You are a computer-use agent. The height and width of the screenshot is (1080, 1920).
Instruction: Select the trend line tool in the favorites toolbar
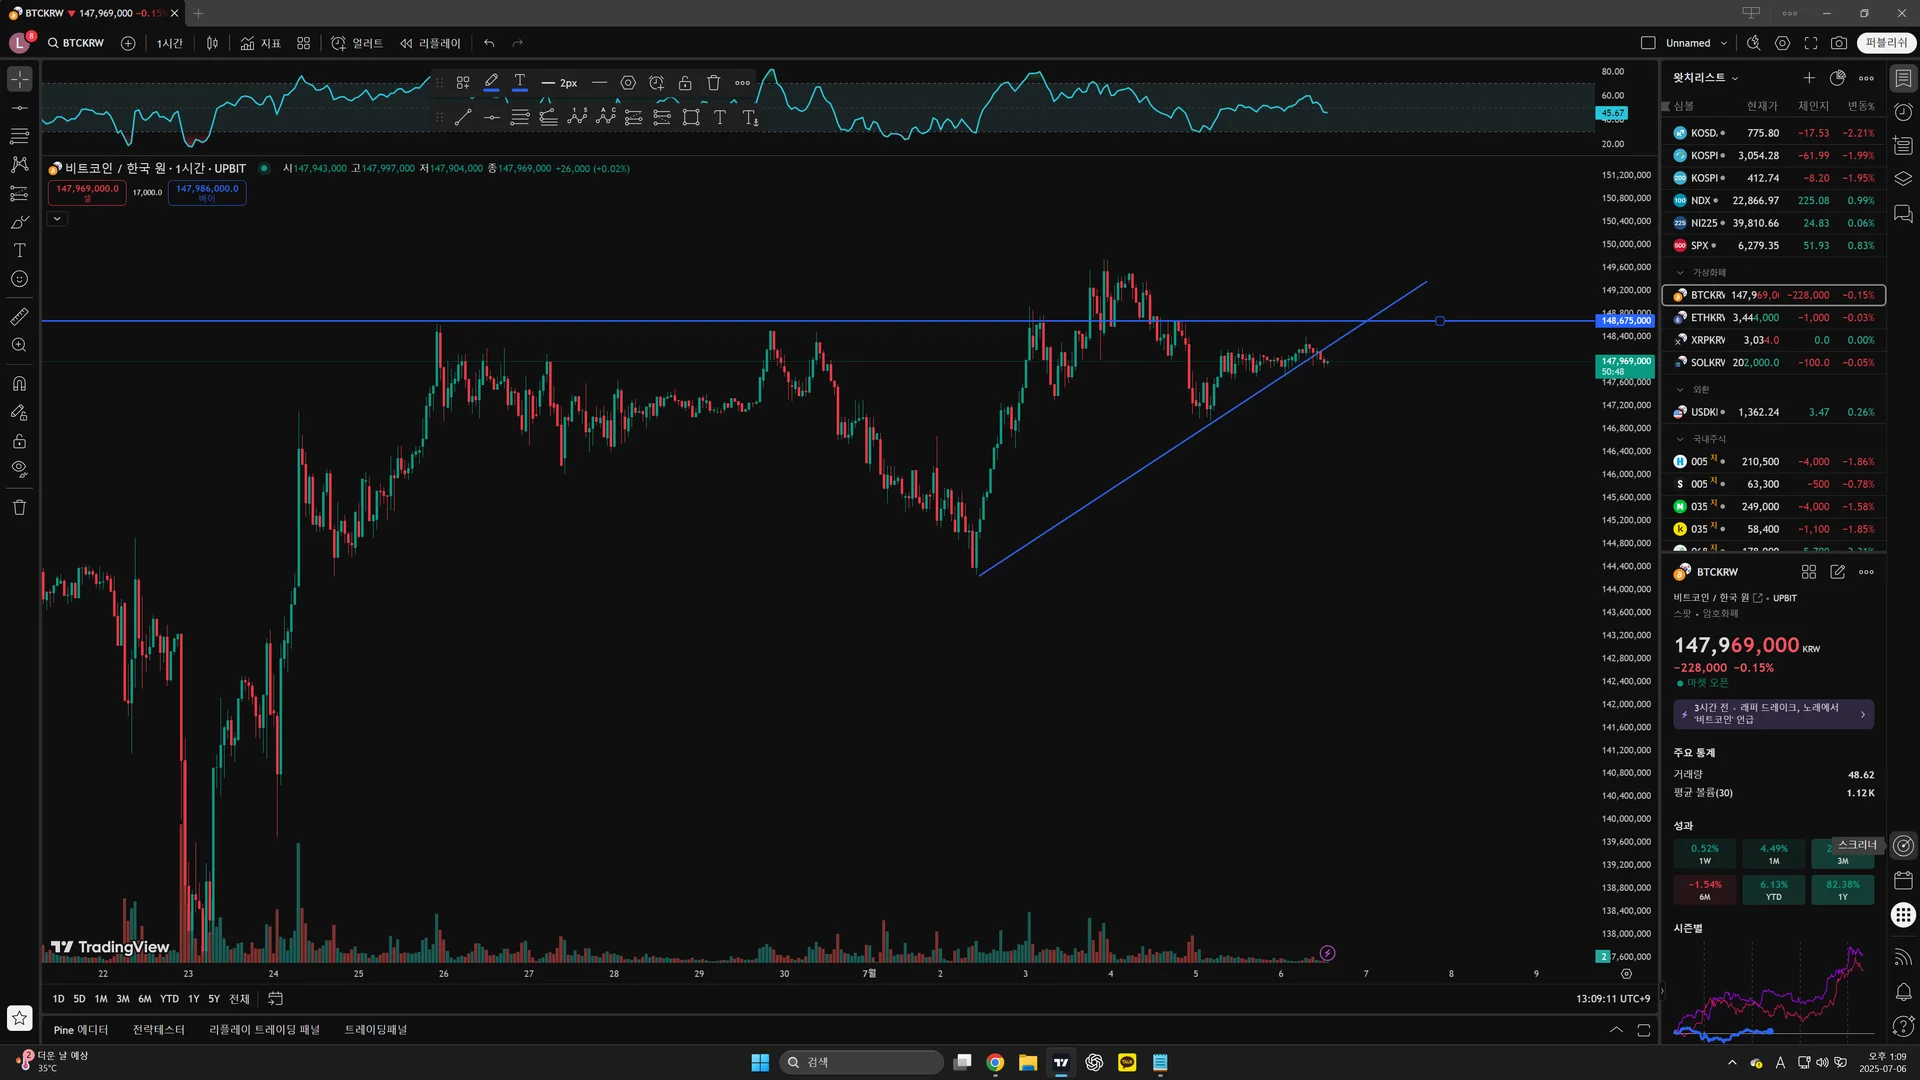pyautogui.click(x=462, y=118)
